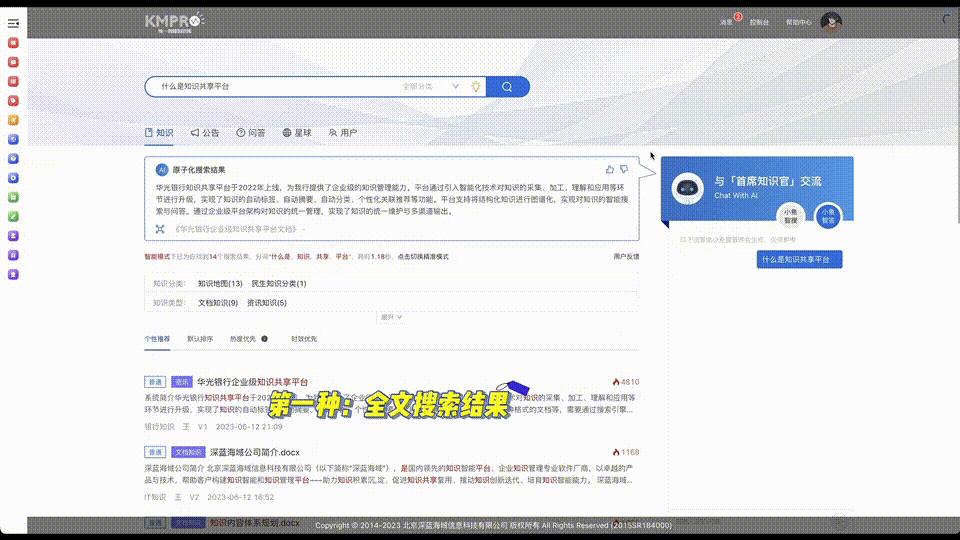The image size is (960, 540).
Task: Give thumbs down to atomic search result
Action: [624, 170]
